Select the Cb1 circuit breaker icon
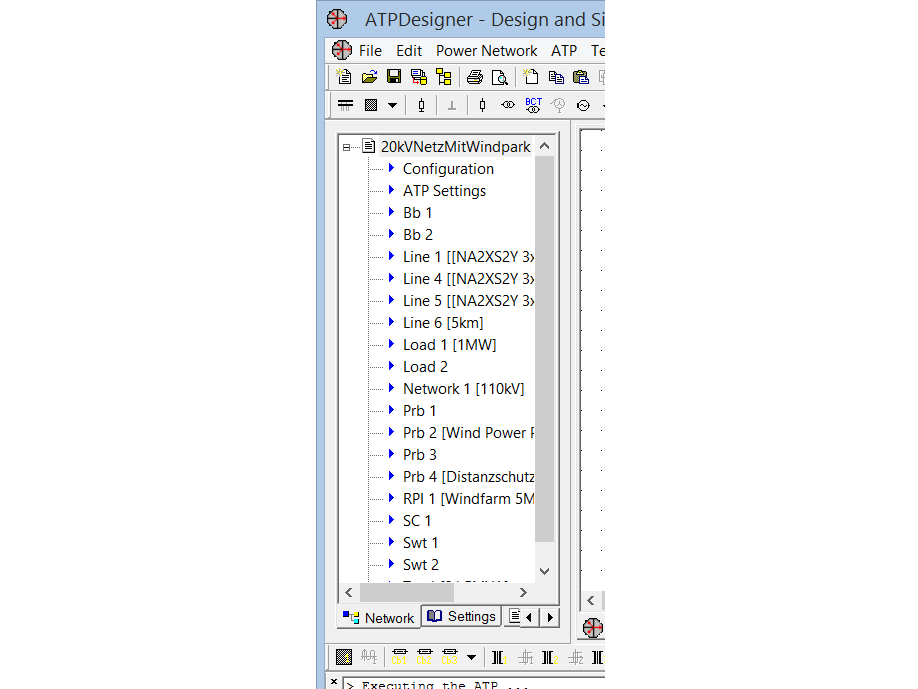Image resolution: width=918 pixels, height=689 pixels. pos(399,657)
